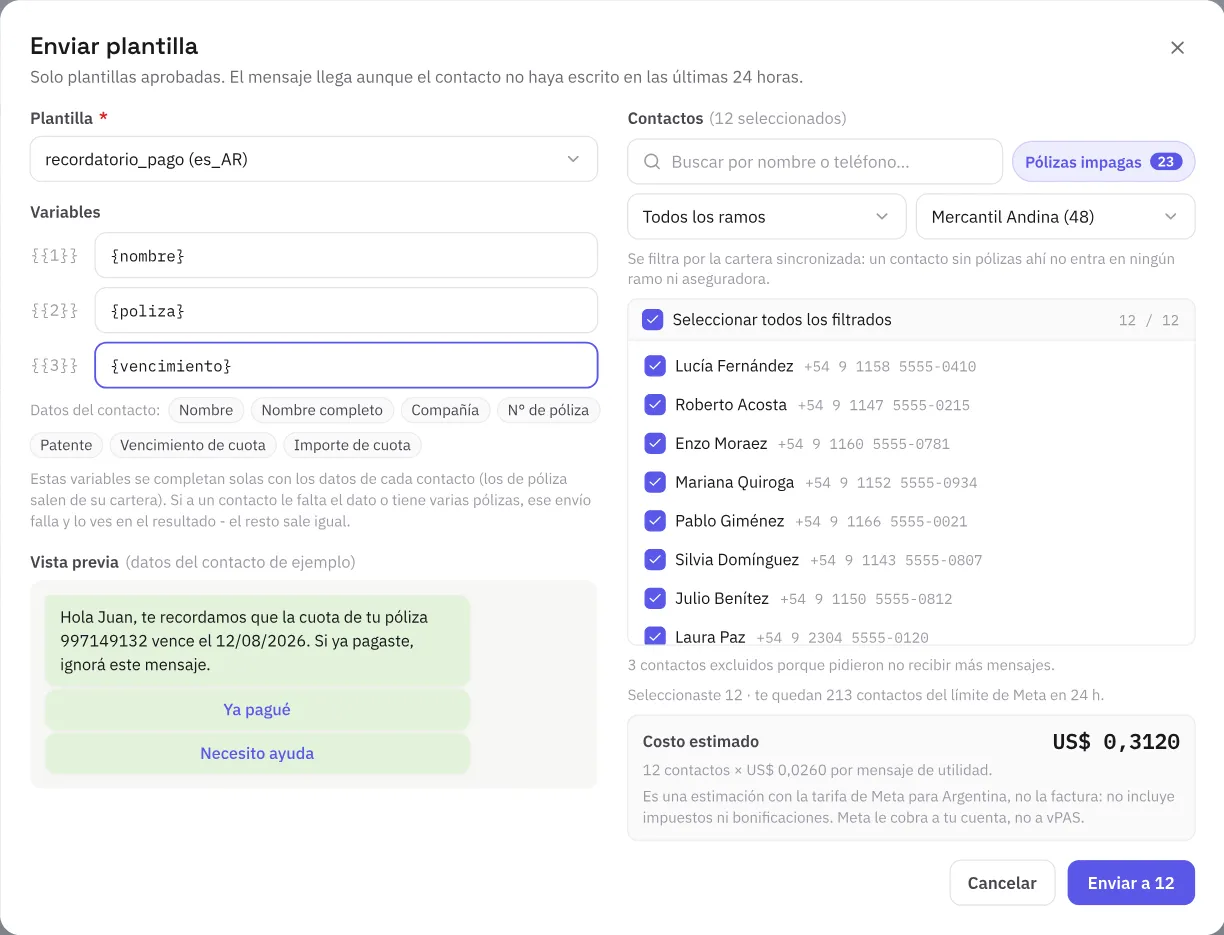The image size is (1224, 935).
Task: Click the {poliza} variable field
Action: 346,311
